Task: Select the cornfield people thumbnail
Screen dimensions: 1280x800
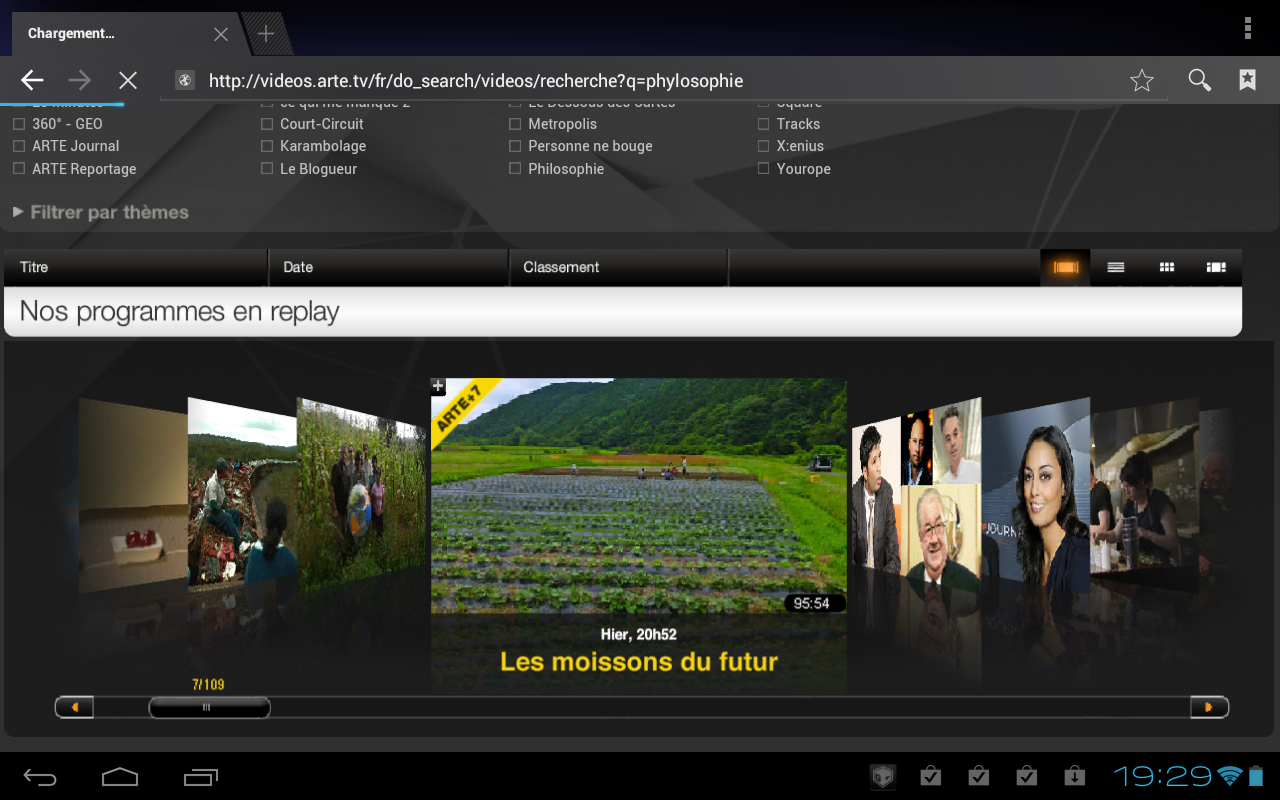Action: click(363, 492)
